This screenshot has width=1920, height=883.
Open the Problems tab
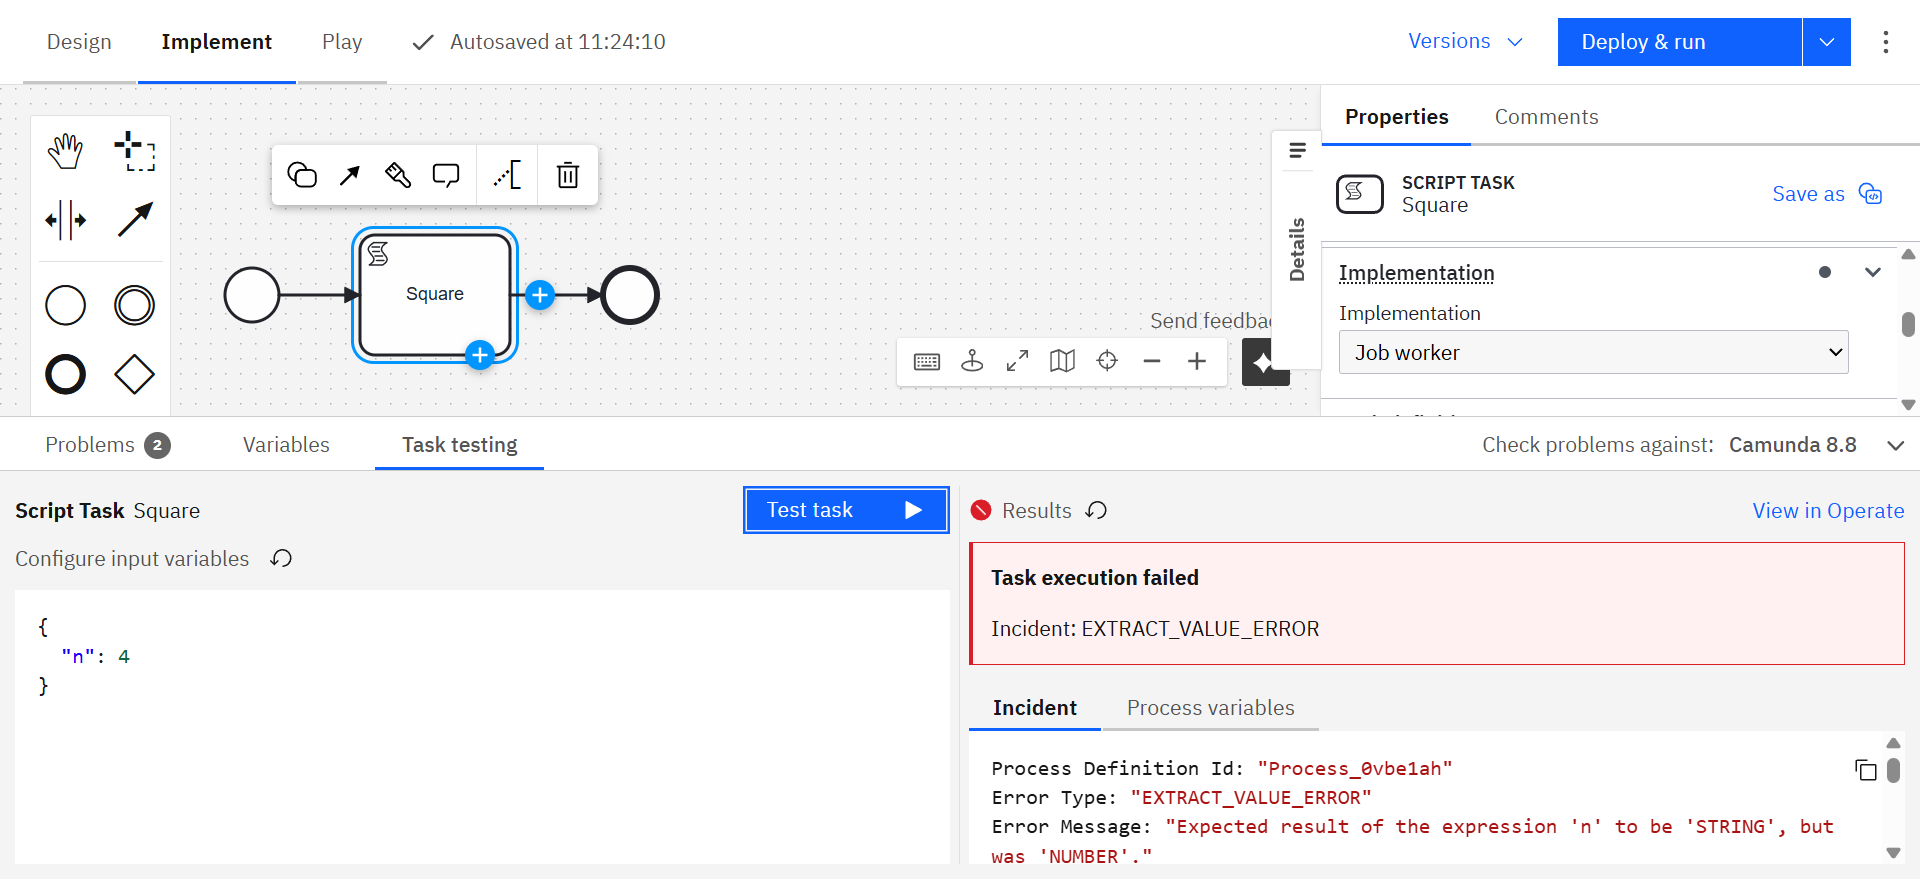[106, 445]
